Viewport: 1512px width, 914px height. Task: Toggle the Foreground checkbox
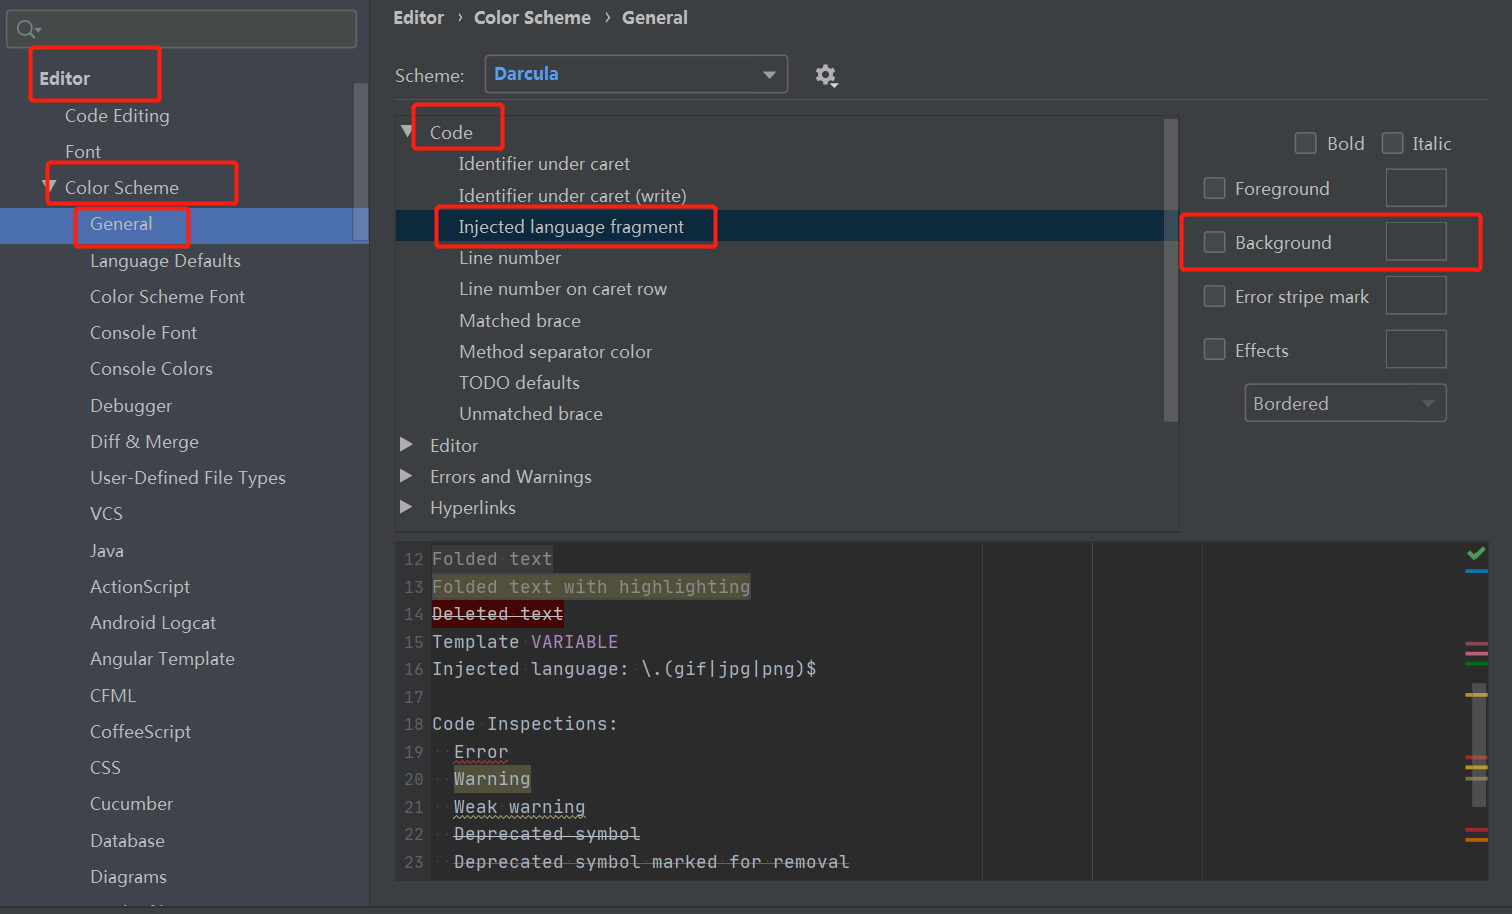coord(1214,188)
